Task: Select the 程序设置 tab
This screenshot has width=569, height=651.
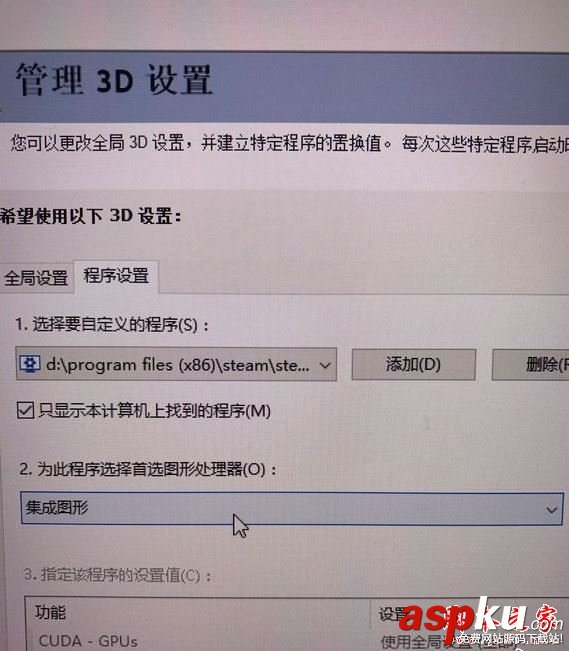Action: tap(116, 276)
